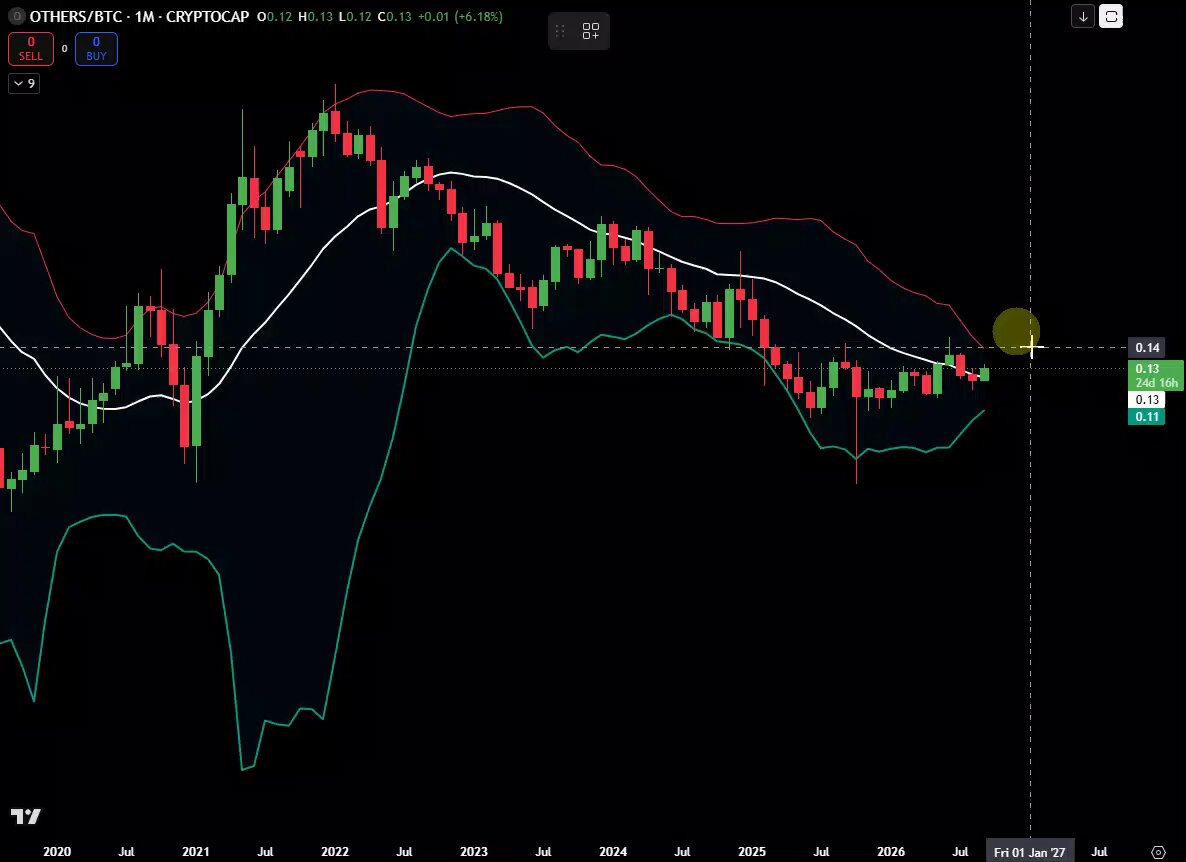Click the rounded square icon at top right
The height and width of the screenshot is (862, 1186).
1111,16
